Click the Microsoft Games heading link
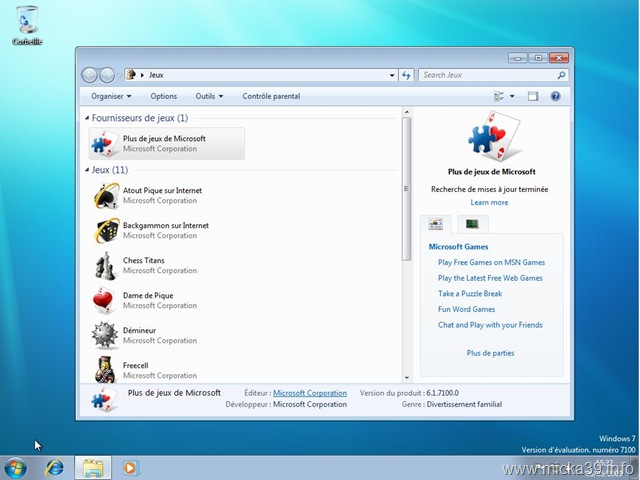The height and width of the screenshot is (480, 640). point(458,247)
